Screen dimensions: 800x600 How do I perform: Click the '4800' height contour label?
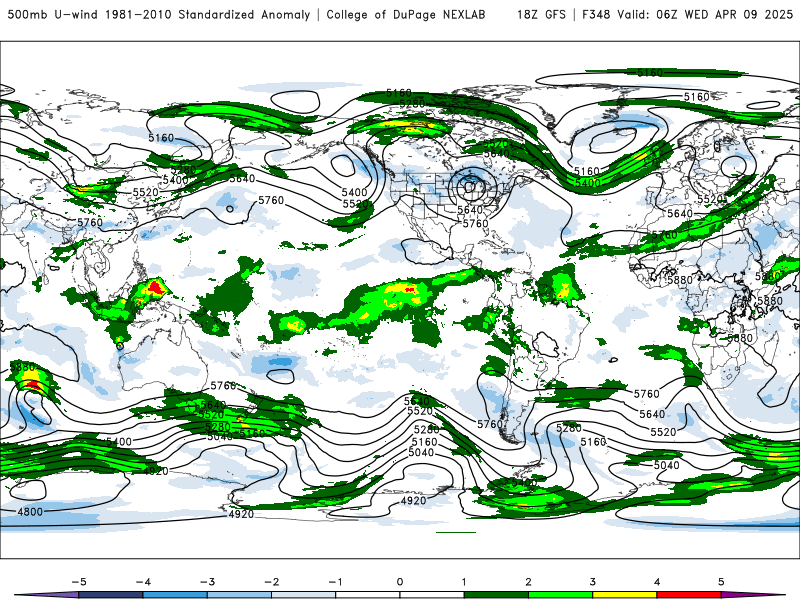30,512
